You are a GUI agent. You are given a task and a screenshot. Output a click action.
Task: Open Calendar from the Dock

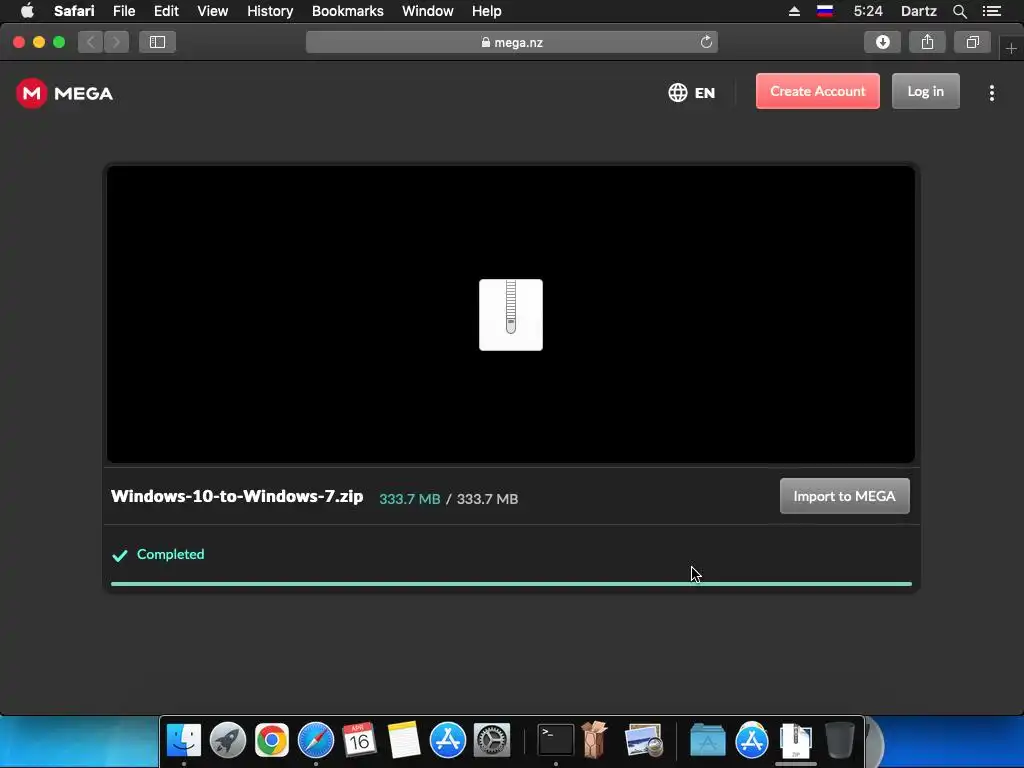tap(359, 740)
